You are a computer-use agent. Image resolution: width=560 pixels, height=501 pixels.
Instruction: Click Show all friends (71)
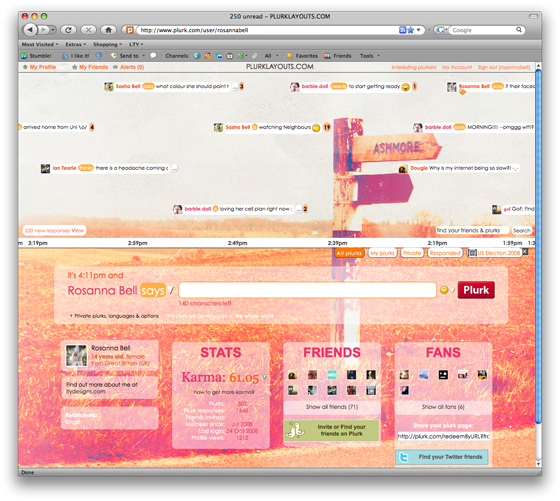(332, 407)
